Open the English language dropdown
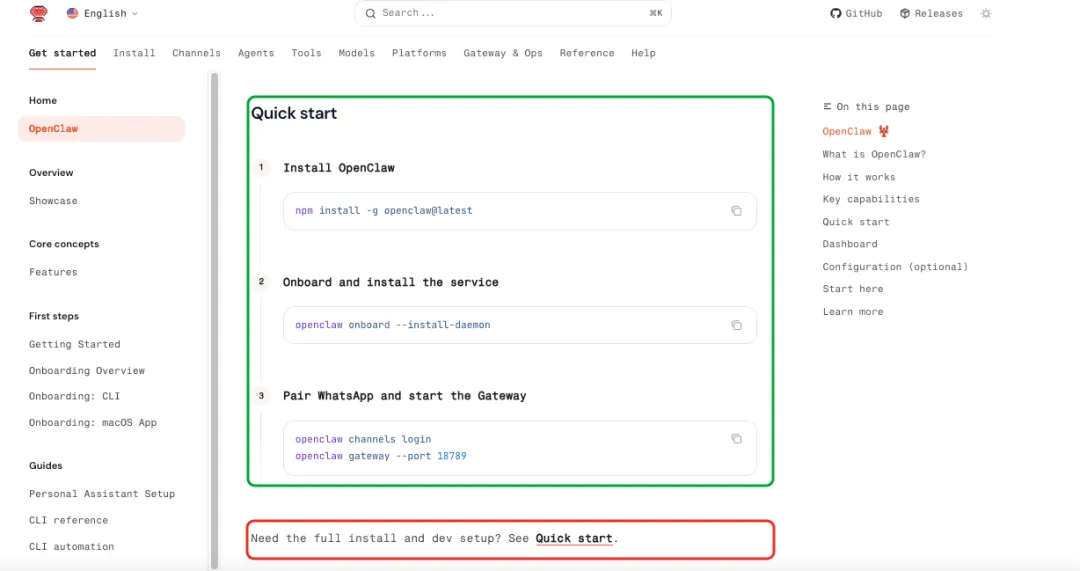 pyautogui.click(x=102, y=14)
